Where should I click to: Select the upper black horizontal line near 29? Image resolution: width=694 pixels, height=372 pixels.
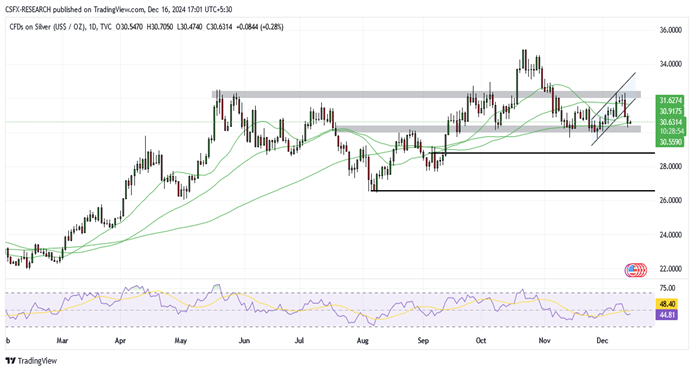pos(542,153)
